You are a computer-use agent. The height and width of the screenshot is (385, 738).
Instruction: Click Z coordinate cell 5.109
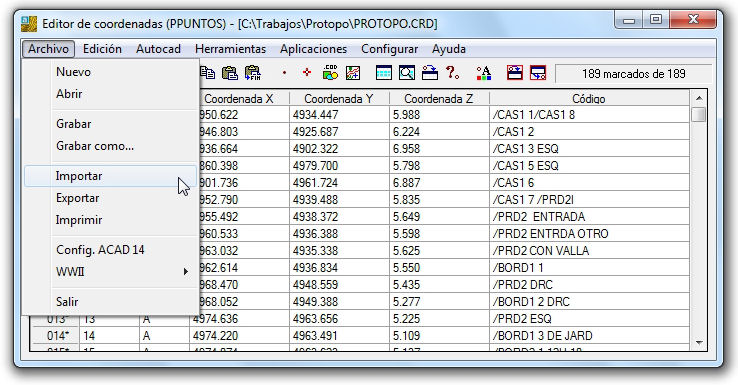[x=439, y=336]
